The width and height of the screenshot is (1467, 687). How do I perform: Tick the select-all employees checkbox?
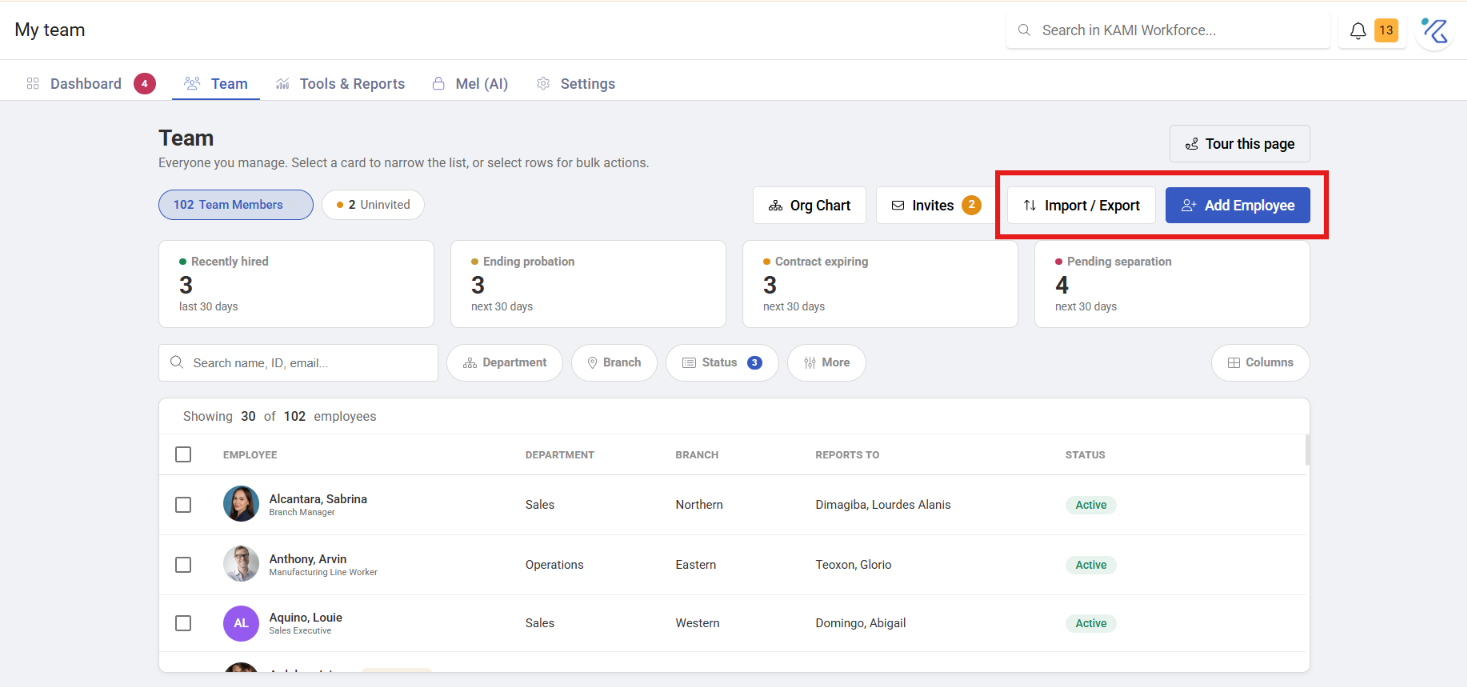[x=183, y=454]
